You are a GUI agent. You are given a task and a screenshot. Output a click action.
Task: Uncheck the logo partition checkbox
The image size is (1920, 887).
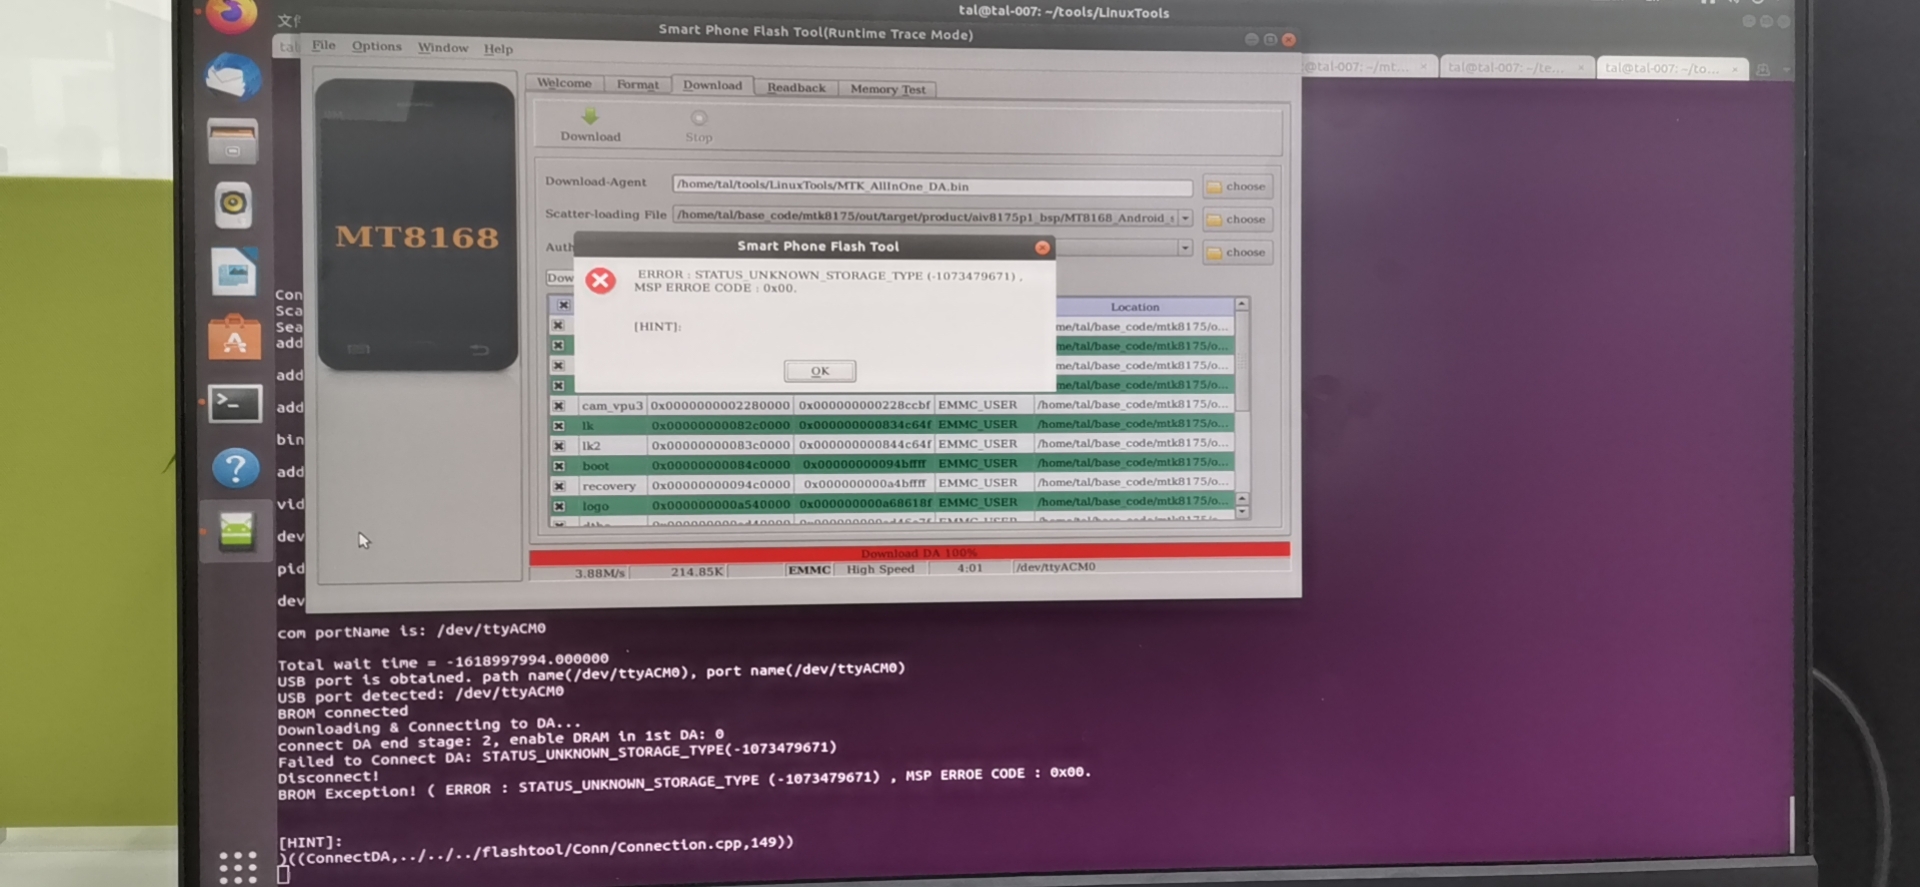559,506
